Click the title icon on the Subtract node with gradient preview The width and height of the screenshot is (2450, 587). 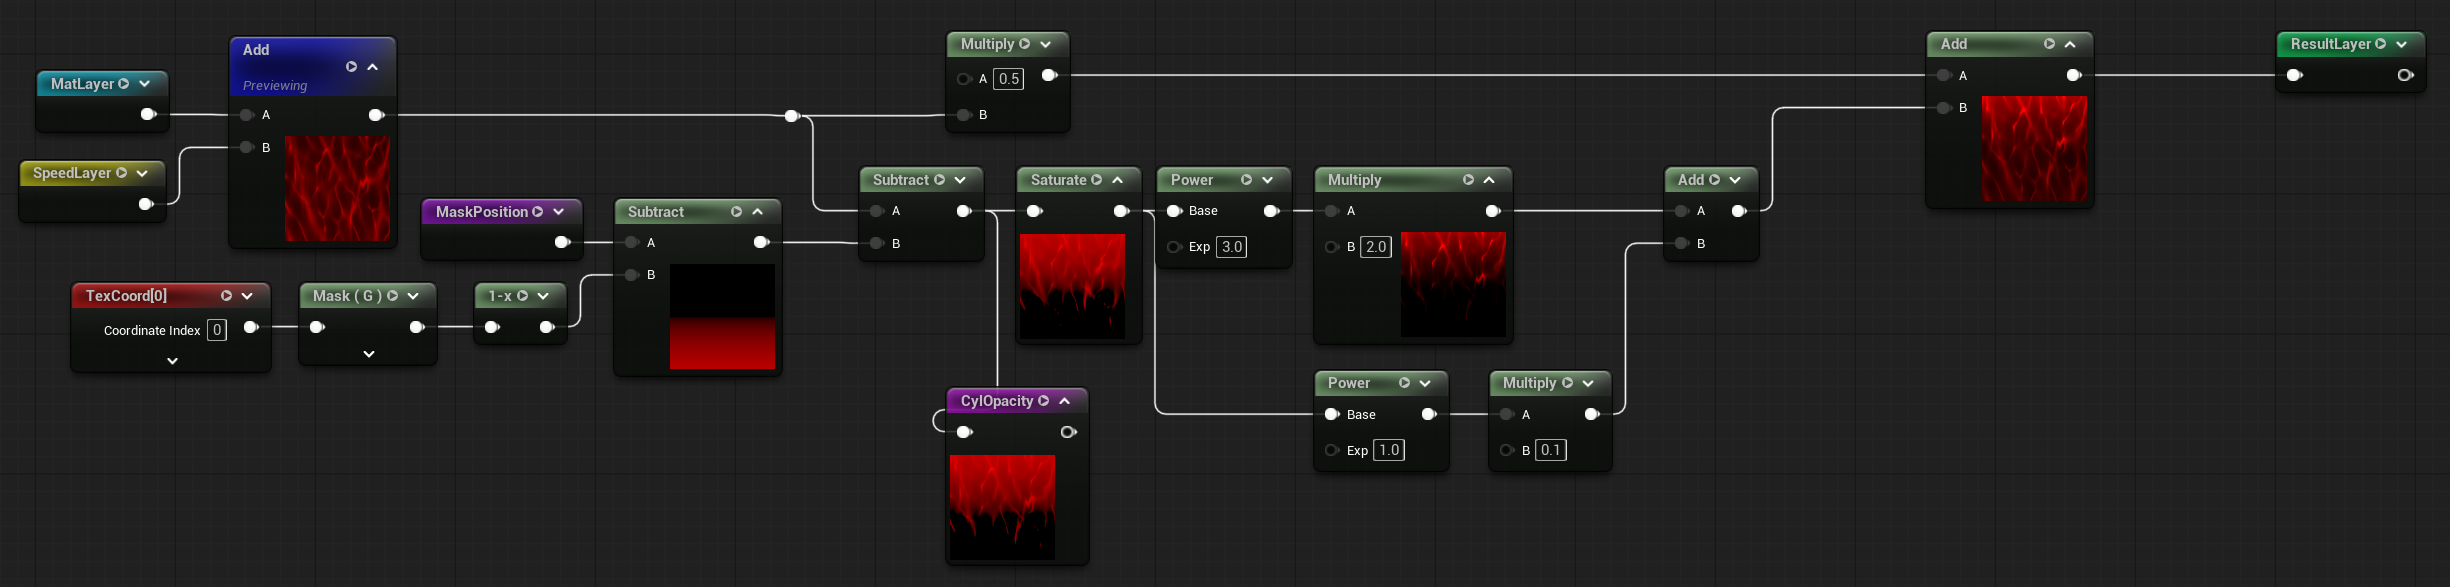[737, 212]
